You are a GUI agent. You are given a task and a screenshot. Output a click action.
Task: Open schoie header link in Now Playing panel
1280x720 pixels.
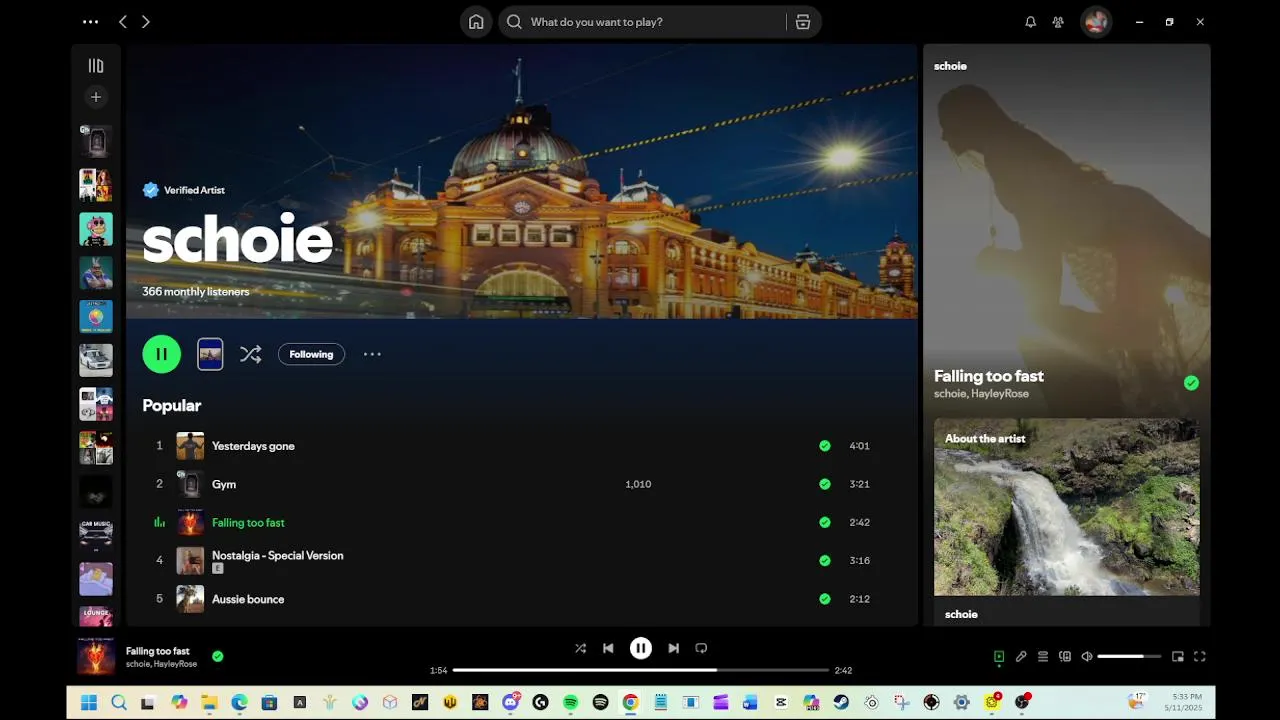tap(950, 66)
